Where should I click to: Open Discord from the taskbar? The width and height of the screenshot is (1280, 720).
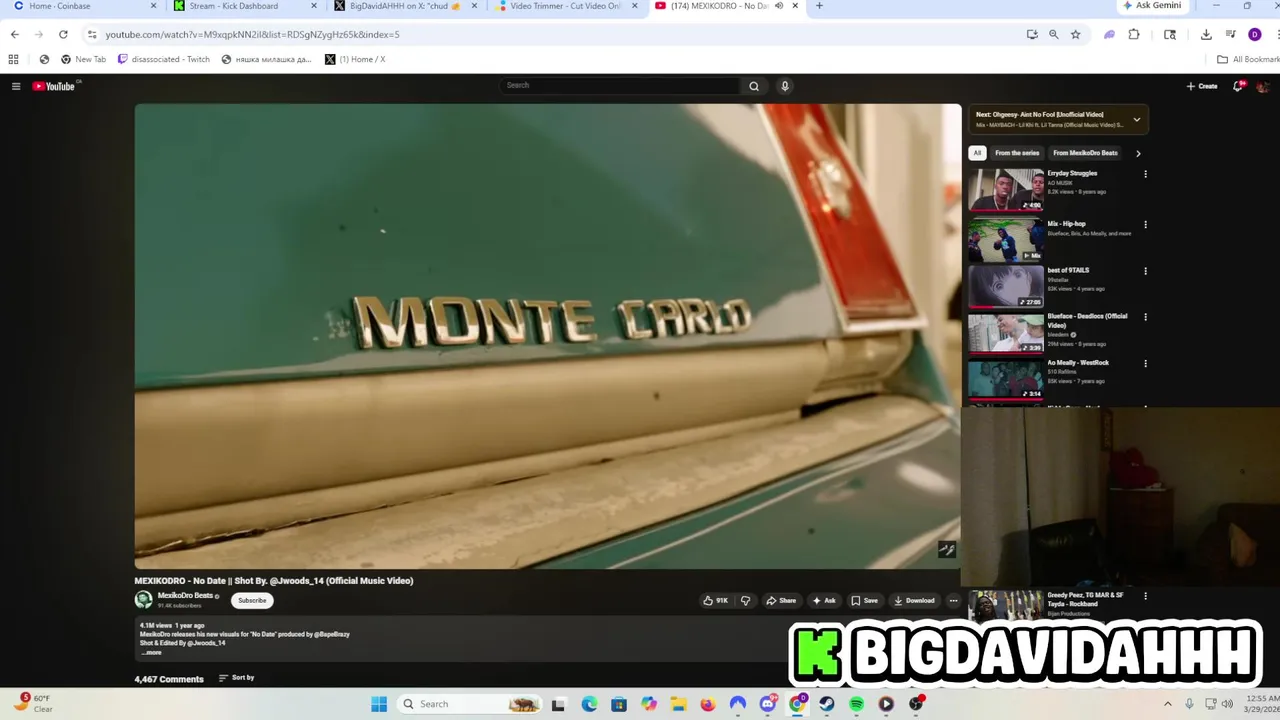(x=768, y=704)
